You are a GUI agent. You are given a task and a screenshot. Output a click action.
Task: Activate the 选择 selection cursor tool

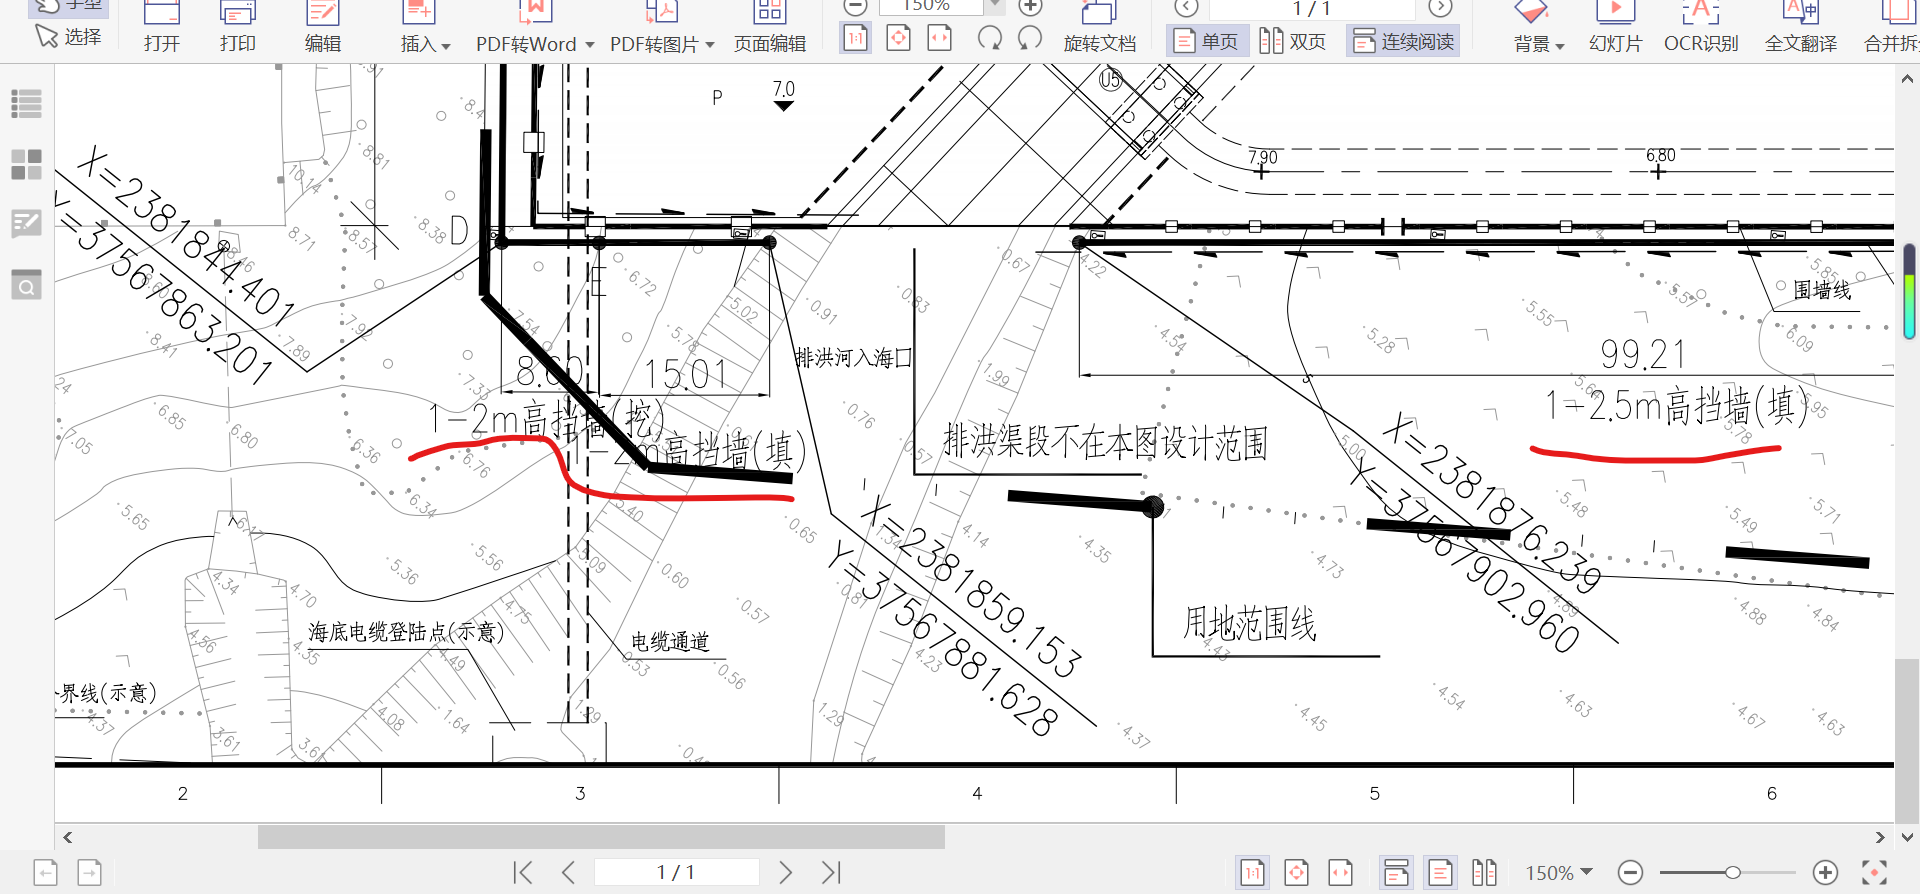pos(68,37)
